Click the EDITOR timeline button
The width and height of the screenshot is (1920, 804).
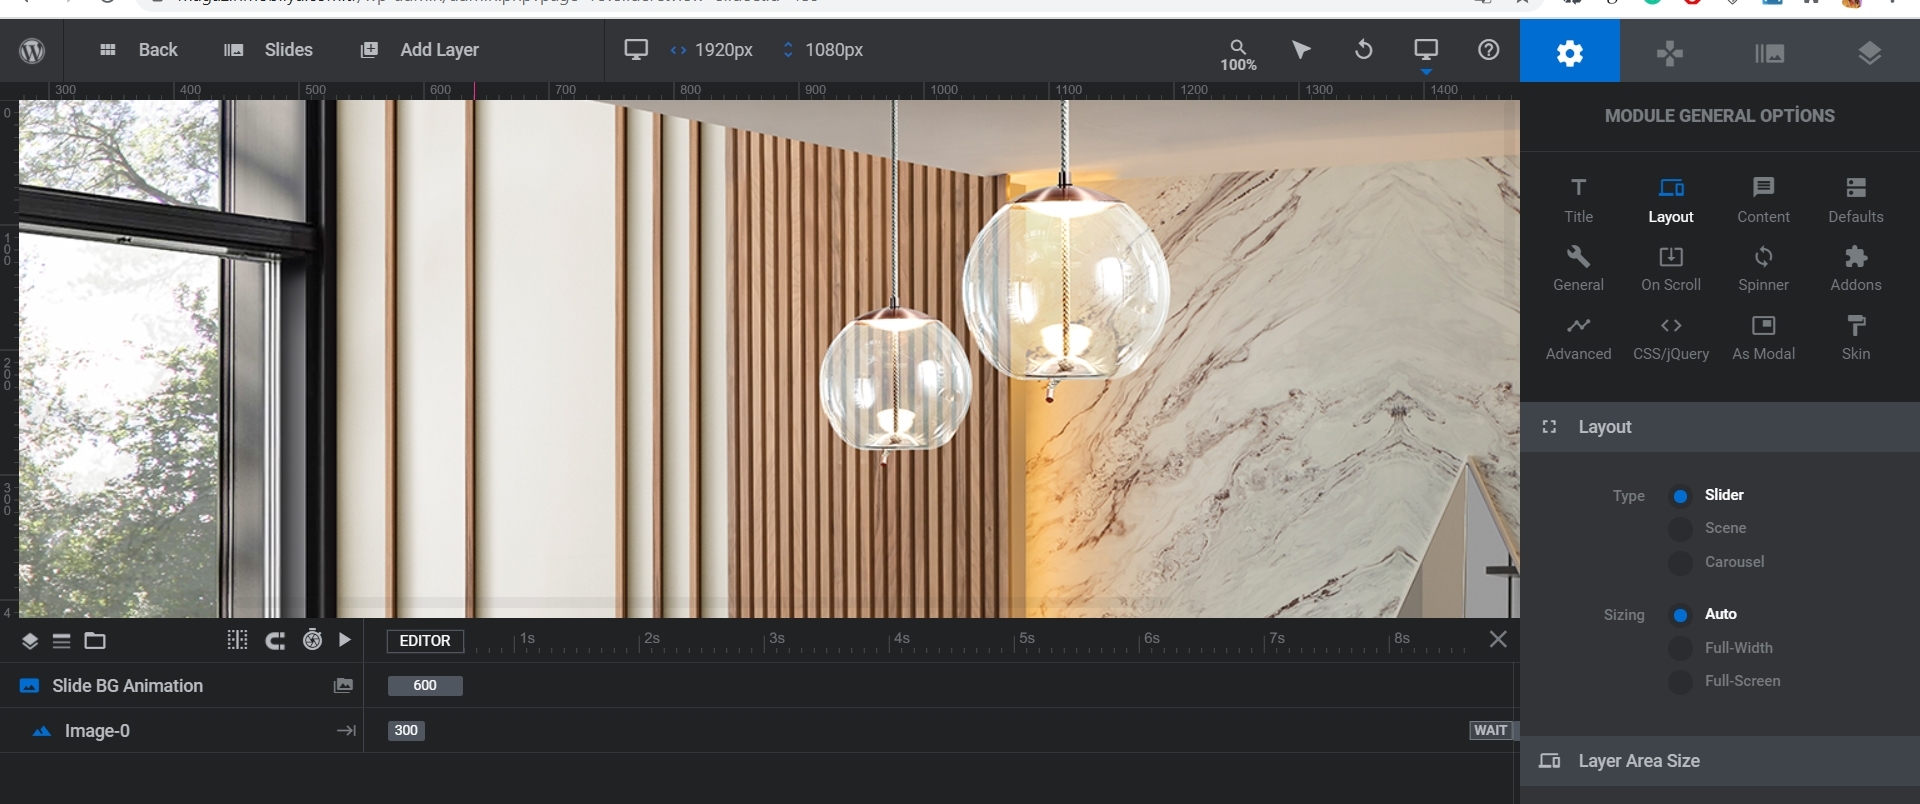tap(425, 641)
